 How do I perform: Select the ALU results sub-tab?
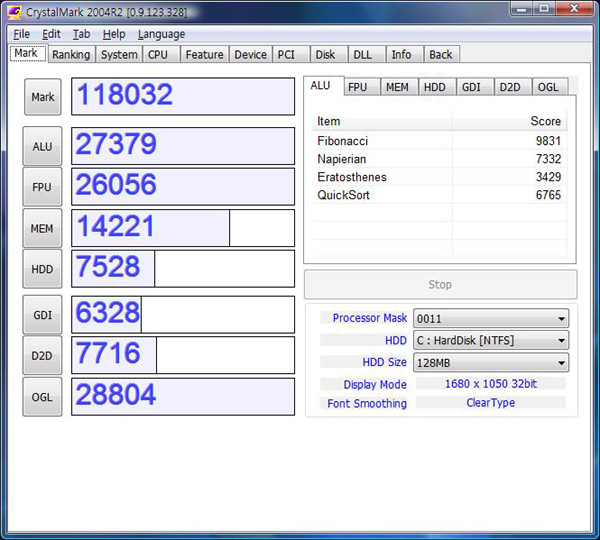(323, 86)
